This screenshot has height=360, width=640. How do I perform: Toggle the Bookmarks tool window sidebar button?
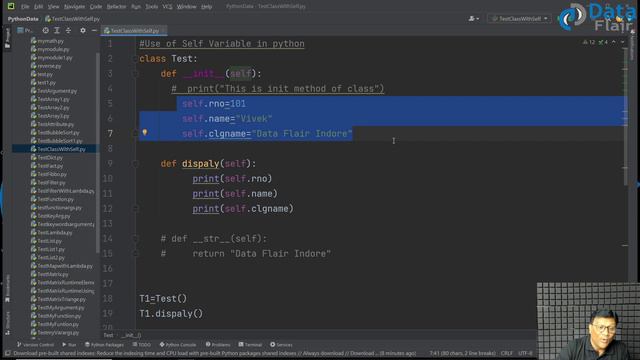pos(7,288)
